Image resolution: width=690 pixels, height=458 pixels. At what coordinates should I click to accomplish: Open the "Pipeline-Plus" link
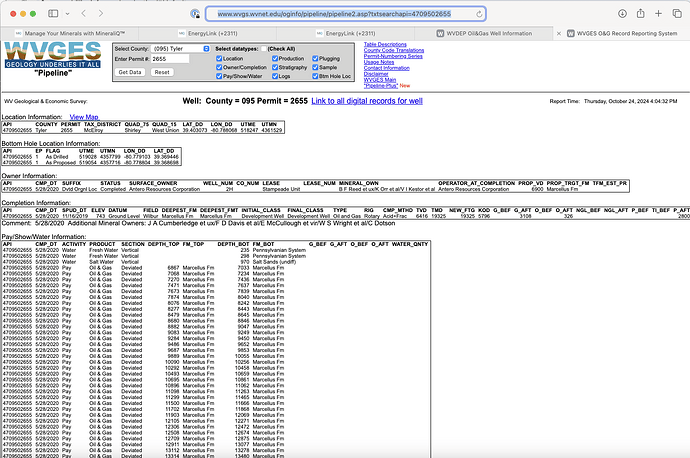click(381, 86)
